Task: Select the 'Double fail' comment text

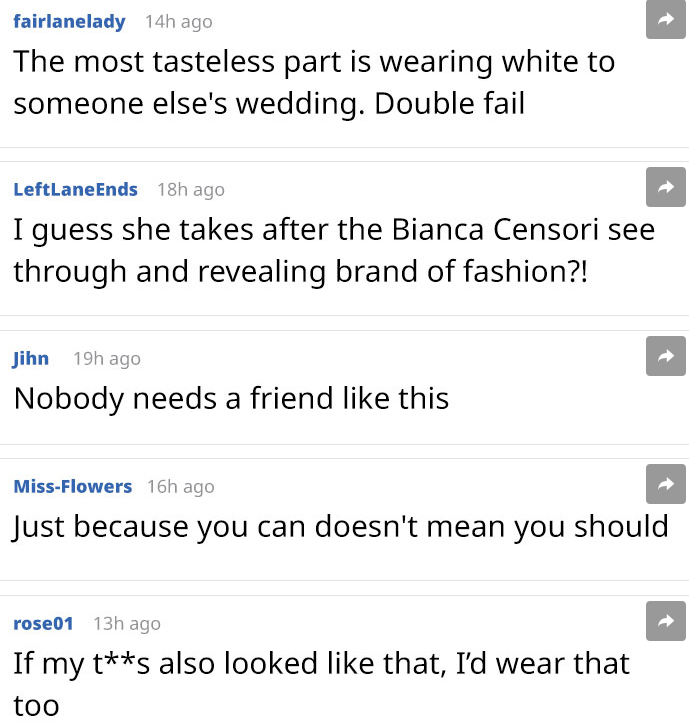Action: (x=313, y=82)
